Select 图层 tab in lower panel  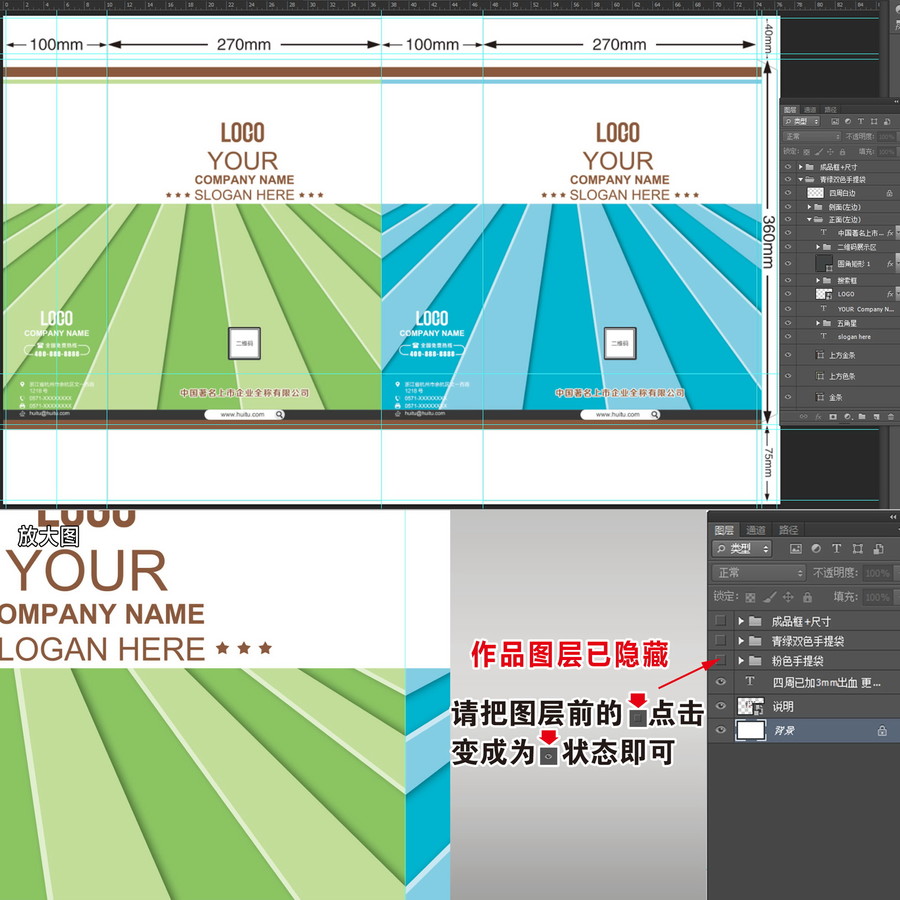(724, 530)
